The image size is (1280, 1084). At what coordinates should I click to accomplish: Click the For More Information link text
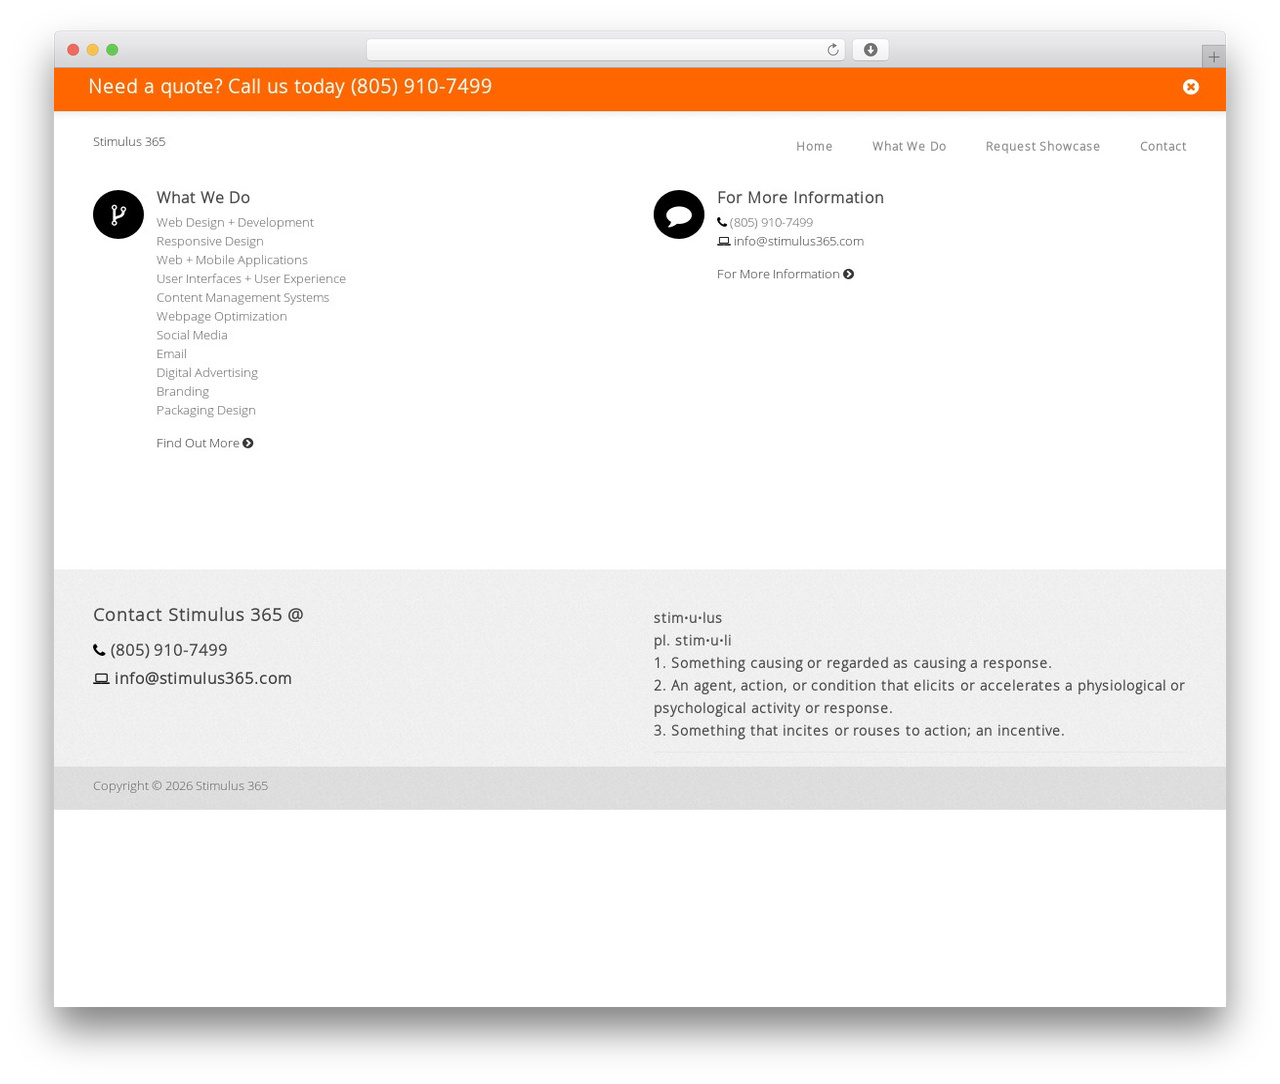[778, 274]
